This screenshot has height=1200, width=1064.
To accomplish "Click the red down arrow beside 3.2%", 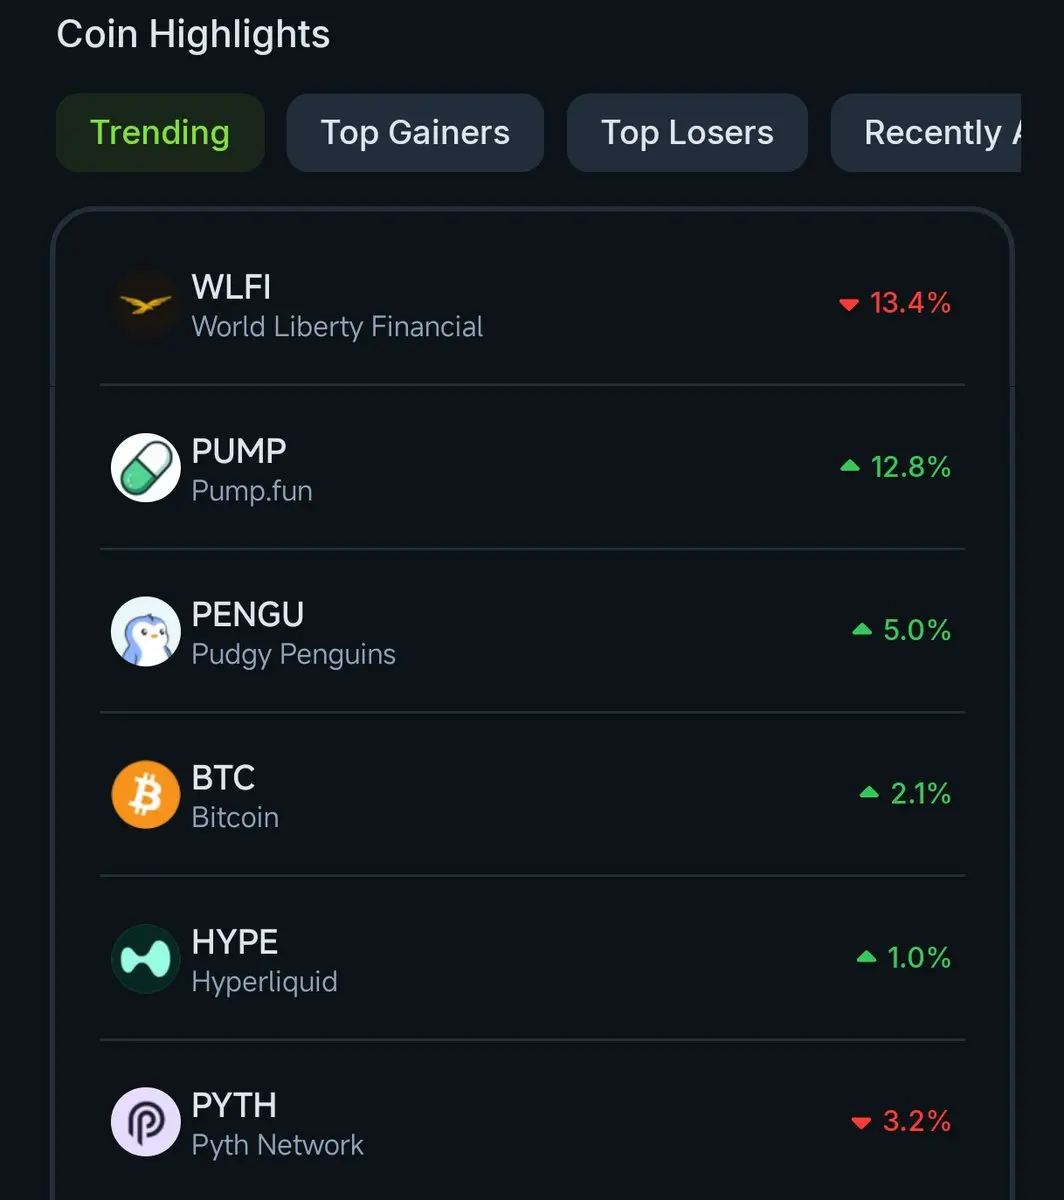I will [x=861, y=1123].
